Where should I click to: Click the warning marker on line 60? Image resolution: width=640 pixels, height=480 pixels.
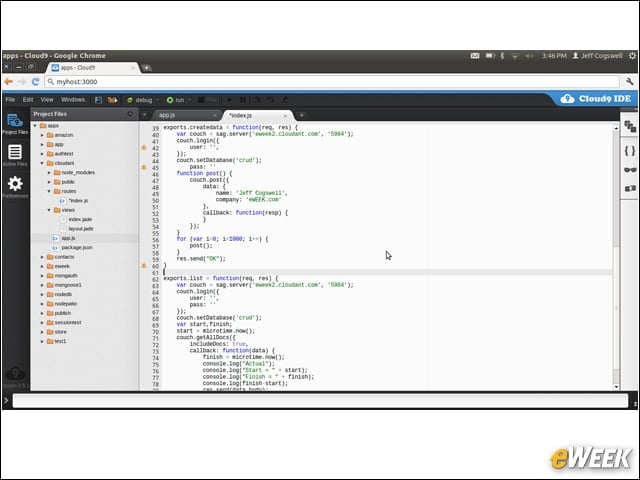pyautogui.click(x=144, y=266)
